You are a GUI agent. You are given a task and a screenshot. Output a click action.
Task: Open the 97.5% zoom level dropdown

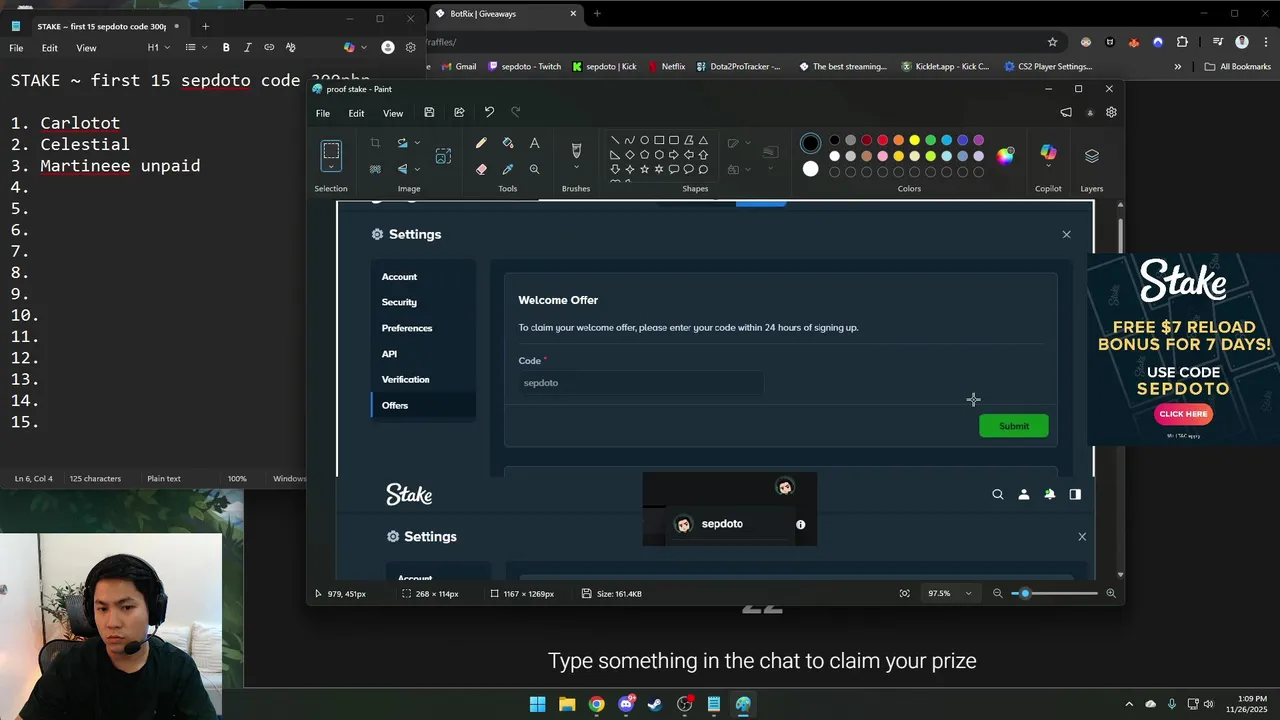pos(968,594)
